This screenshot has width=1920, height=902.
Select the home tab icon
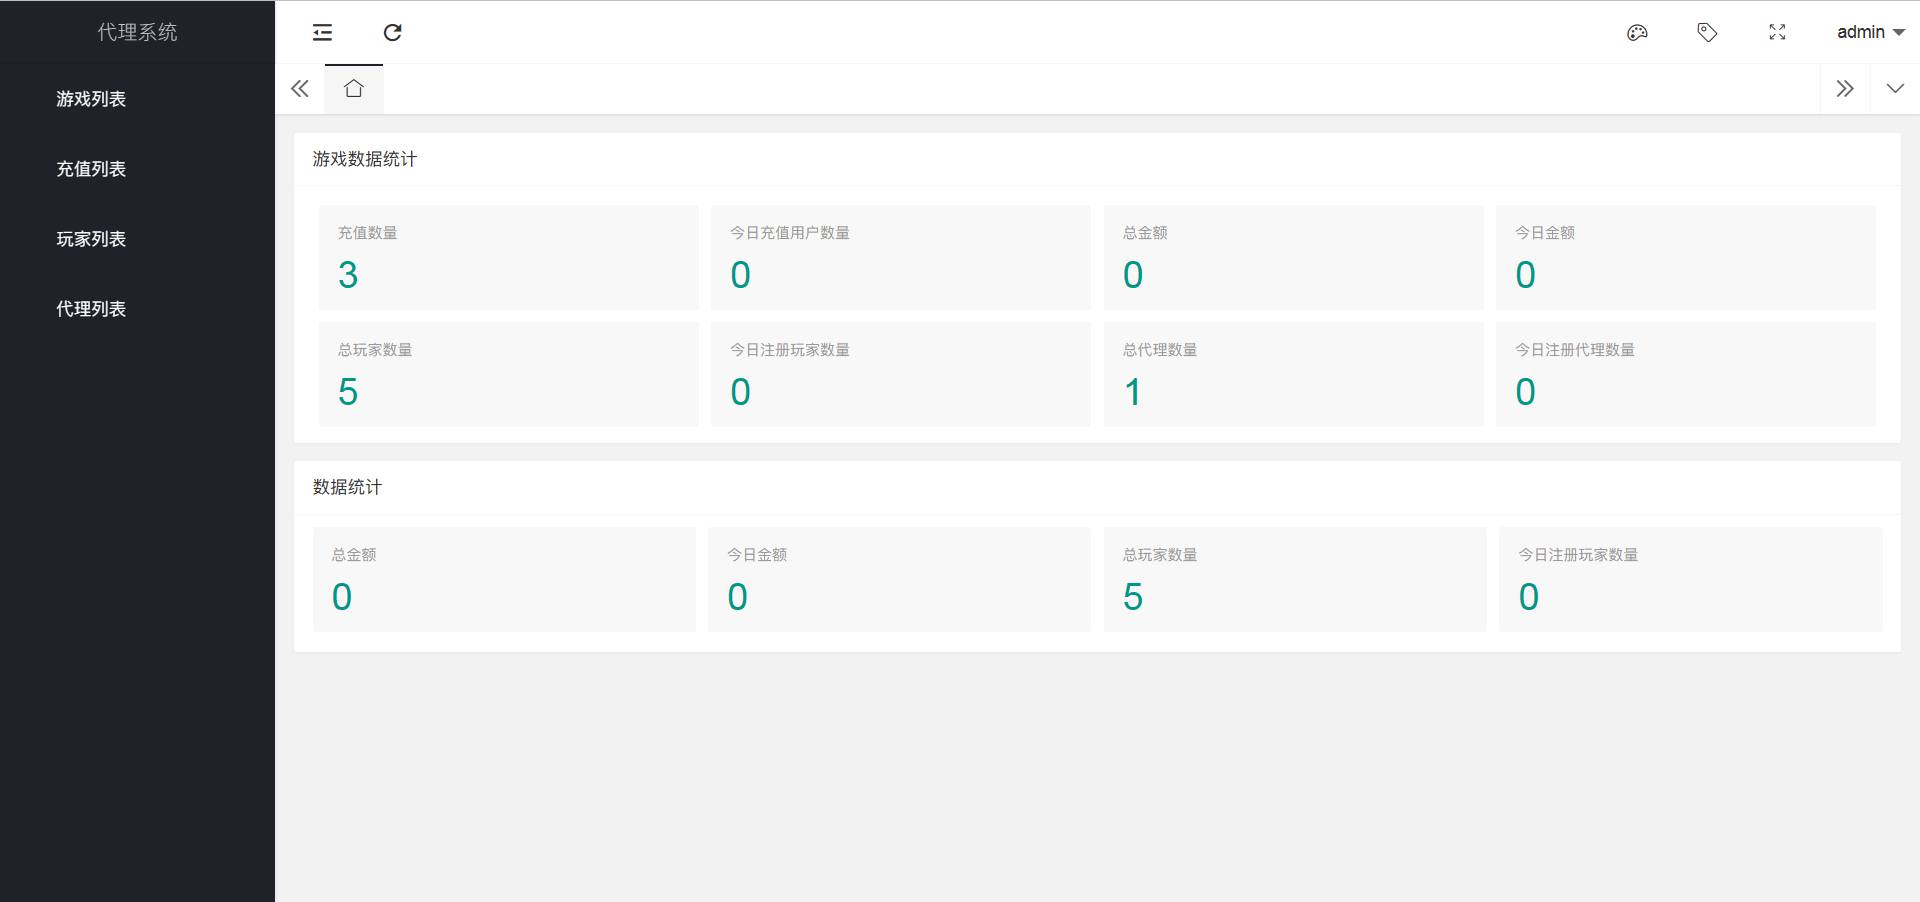353,89
